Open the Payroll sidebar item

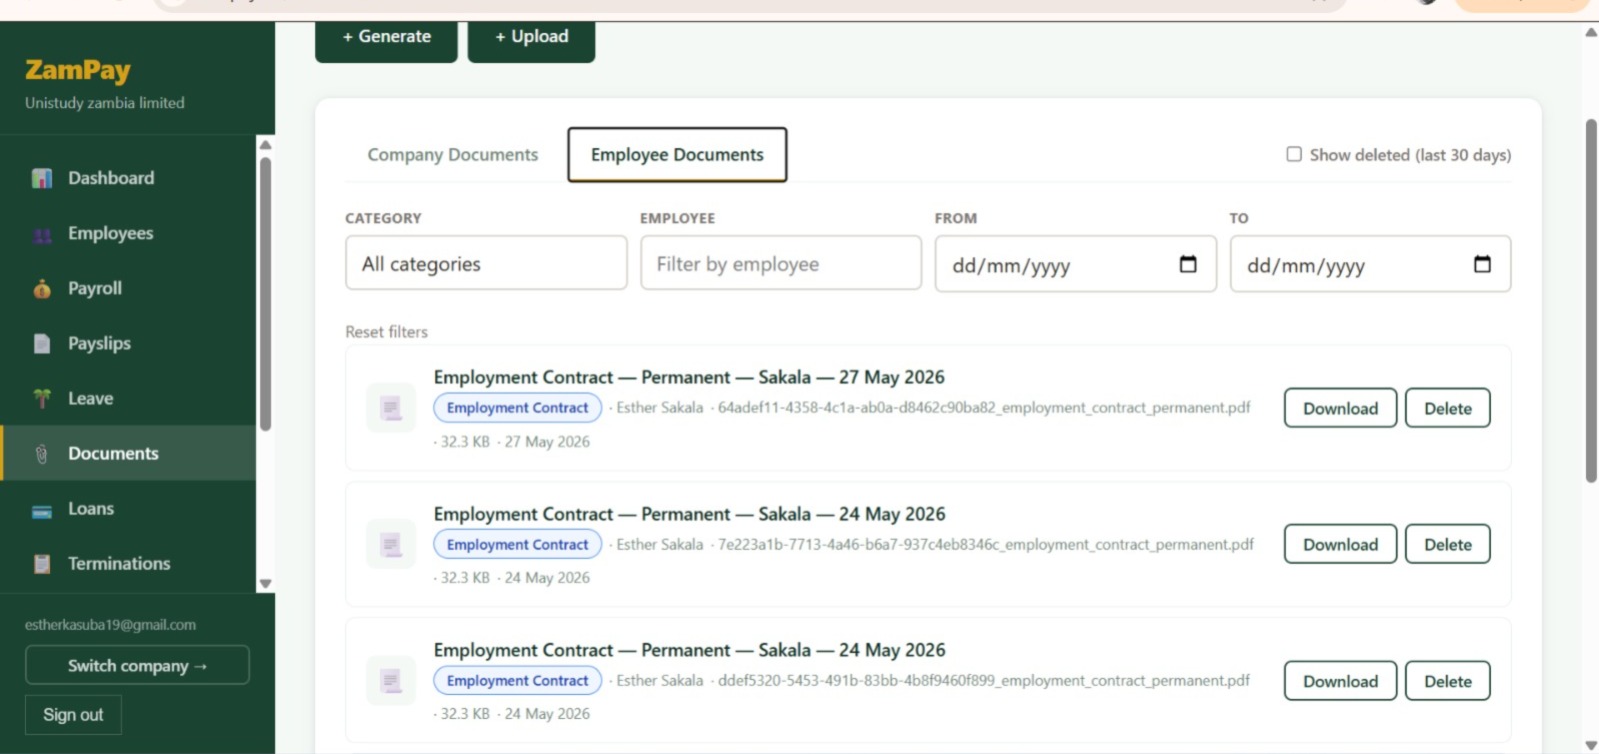[x=128, y=288]
